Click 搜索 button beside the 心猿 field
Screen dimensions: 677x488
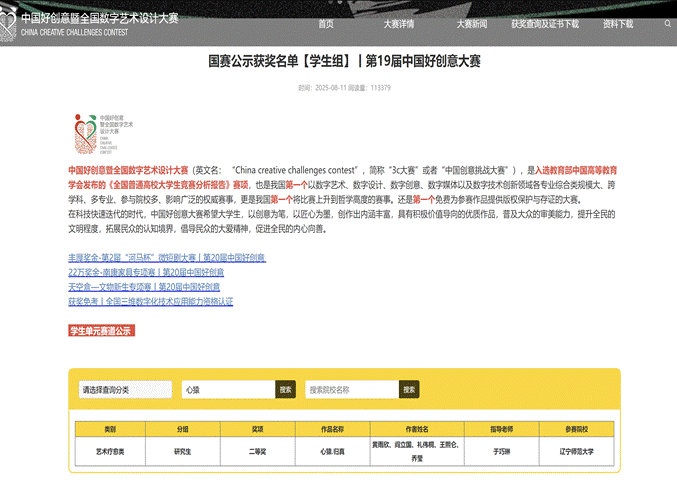coord(285,390)
